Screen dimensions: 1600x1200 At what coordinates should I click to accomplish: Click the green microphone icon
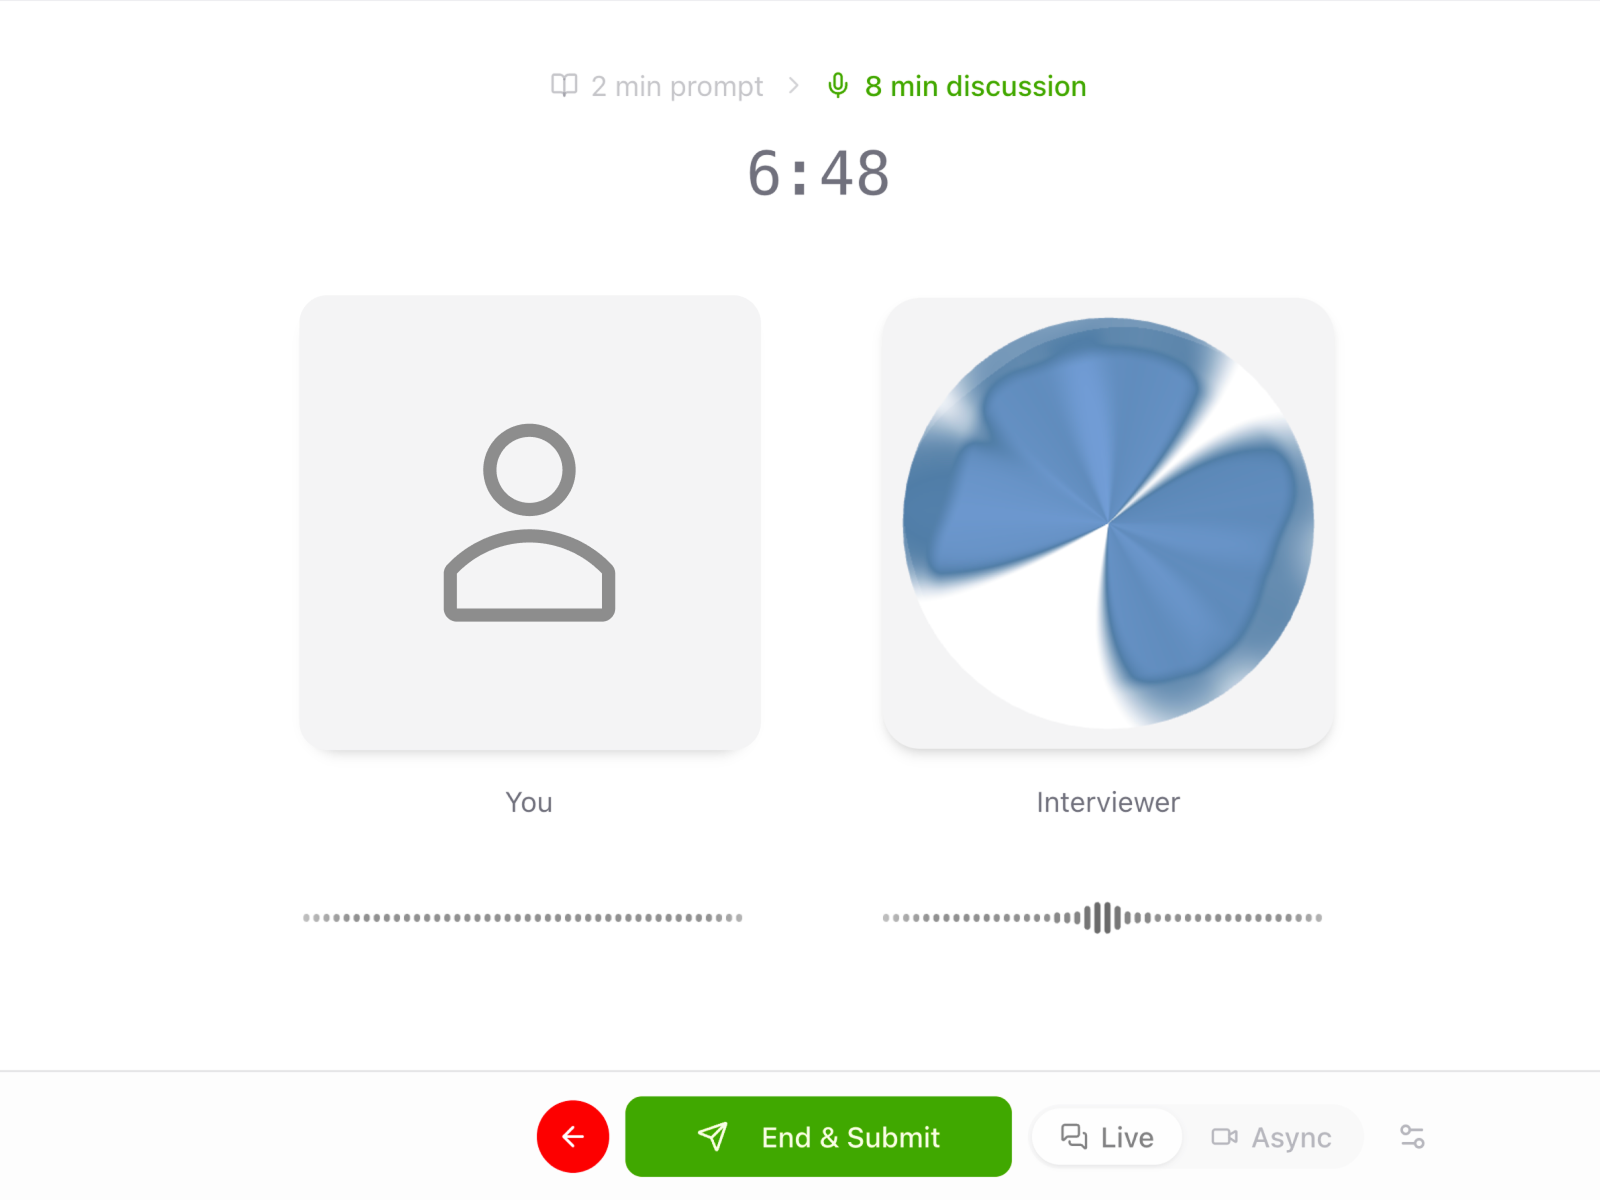click(x=838, y=86)
